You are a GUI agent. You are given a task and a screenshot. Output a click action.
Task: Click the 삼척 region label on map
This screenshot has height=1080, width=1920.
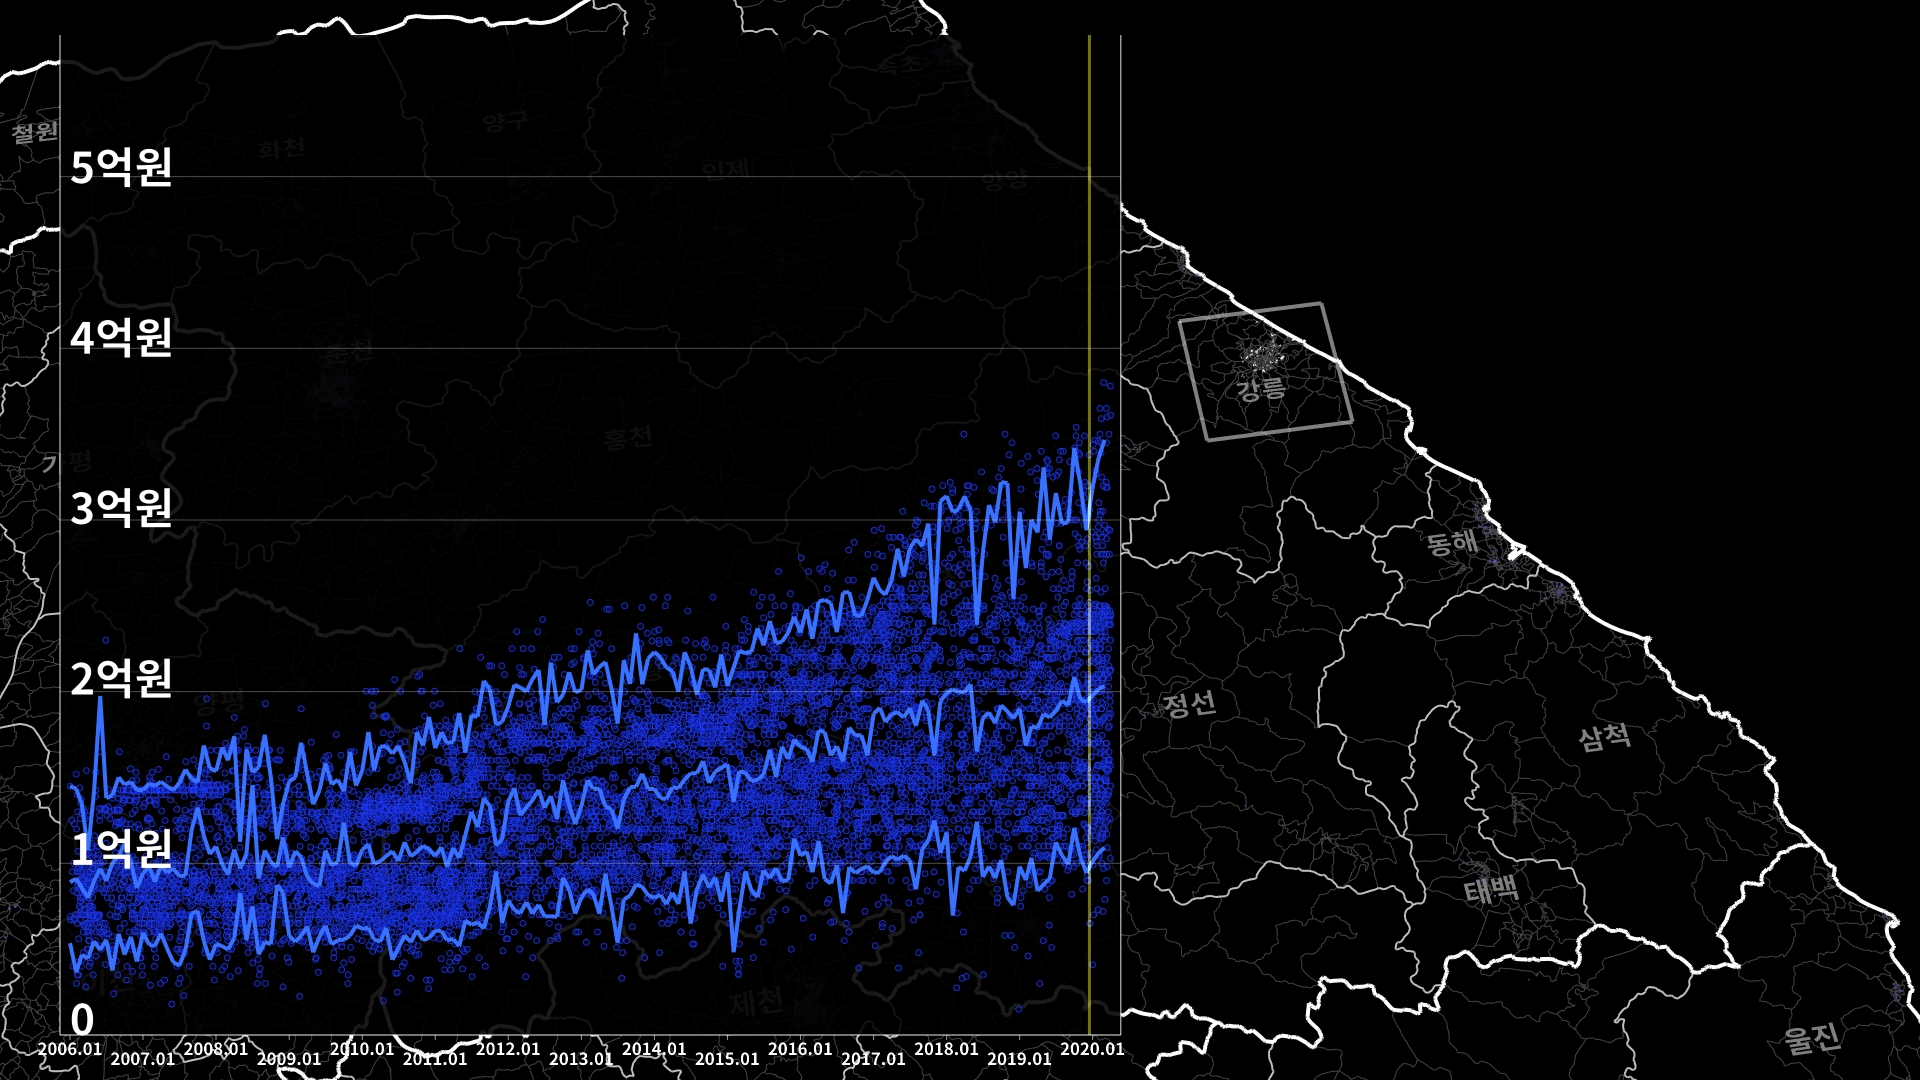pyautogui.click(x=1605, y=738)
